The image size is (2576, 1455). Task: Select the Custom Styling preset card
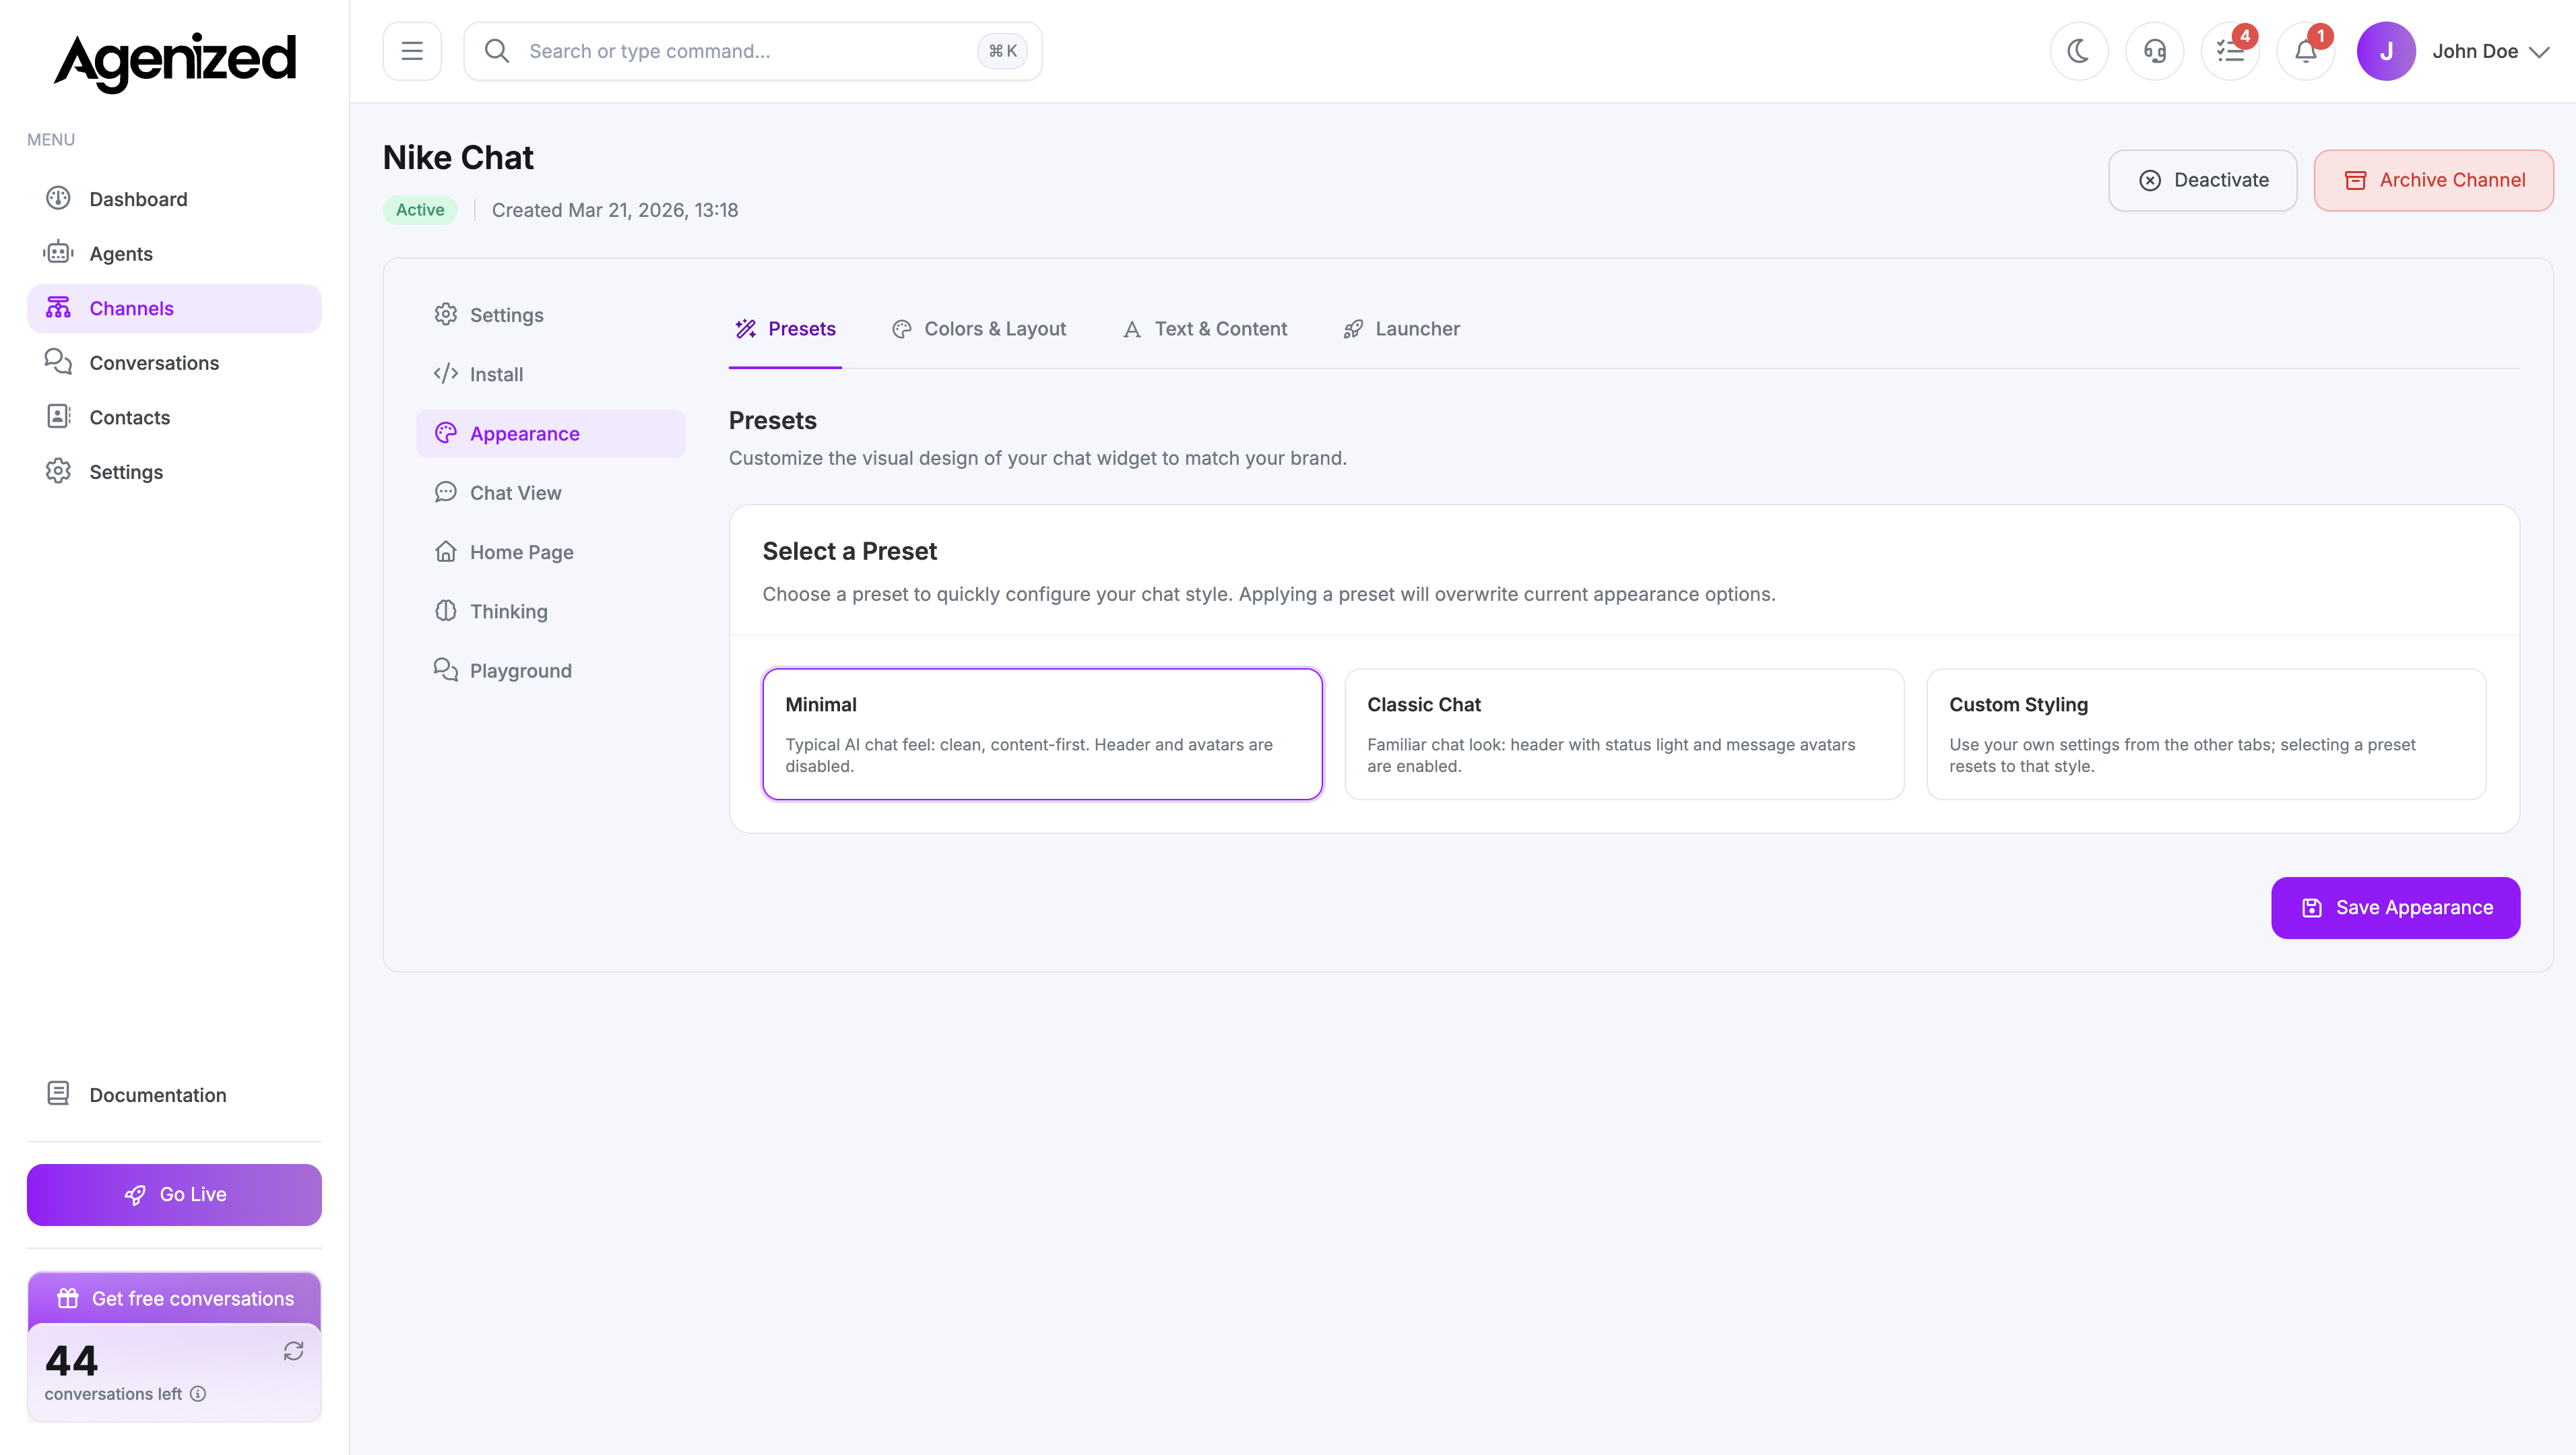(2206, 734)
